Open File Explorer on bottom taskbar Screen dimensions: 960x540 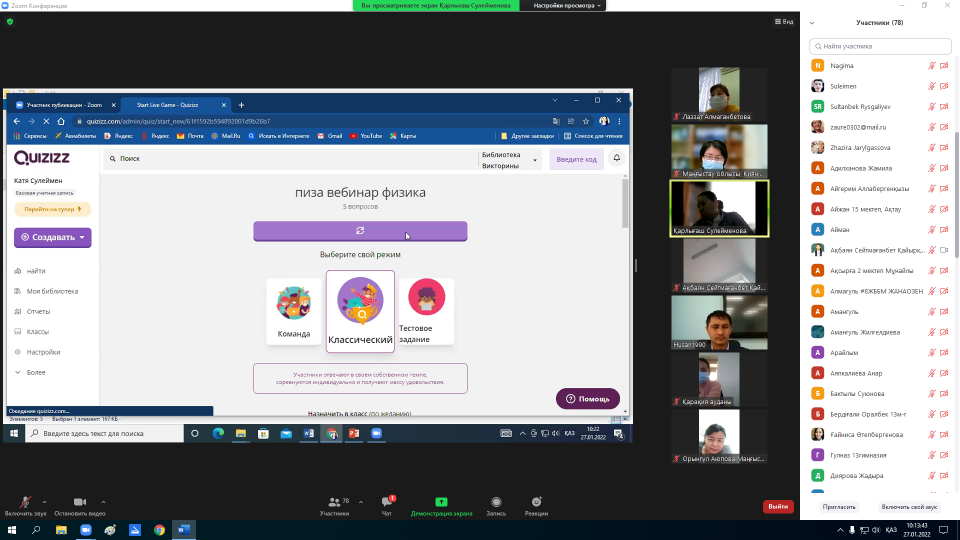coord(61,530)
